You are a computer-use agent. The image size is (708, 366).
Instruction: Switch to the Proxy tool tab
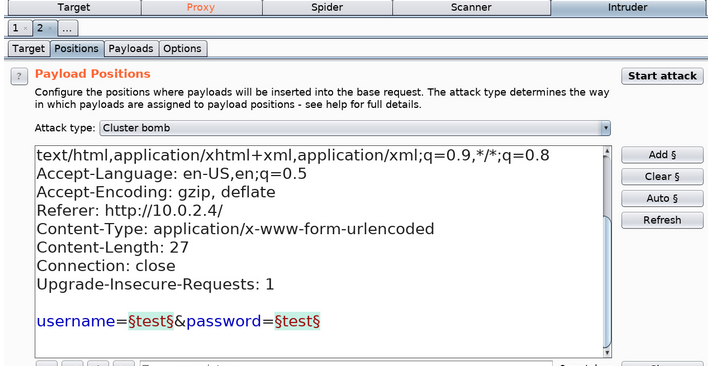coord(201,7)
